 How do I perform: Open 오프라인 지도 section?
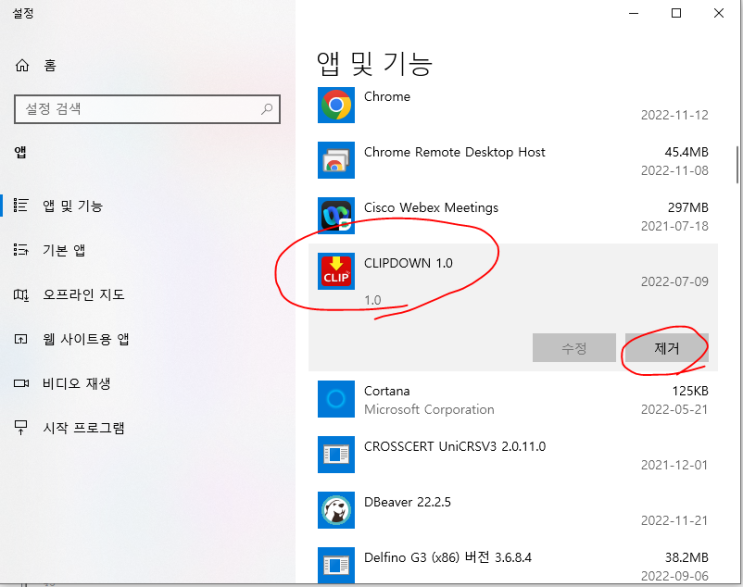coord(83,294)
